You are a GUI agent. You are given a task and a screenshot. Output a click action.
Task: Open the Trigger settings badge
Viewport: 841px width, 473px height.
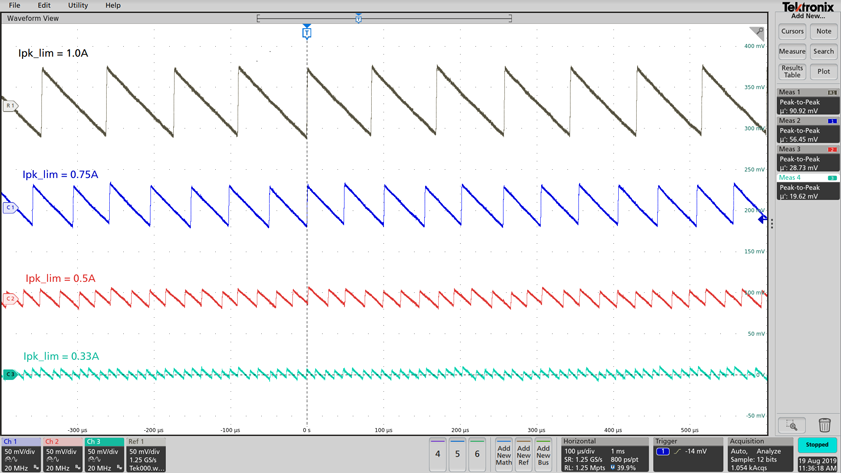tap(687, 454)
